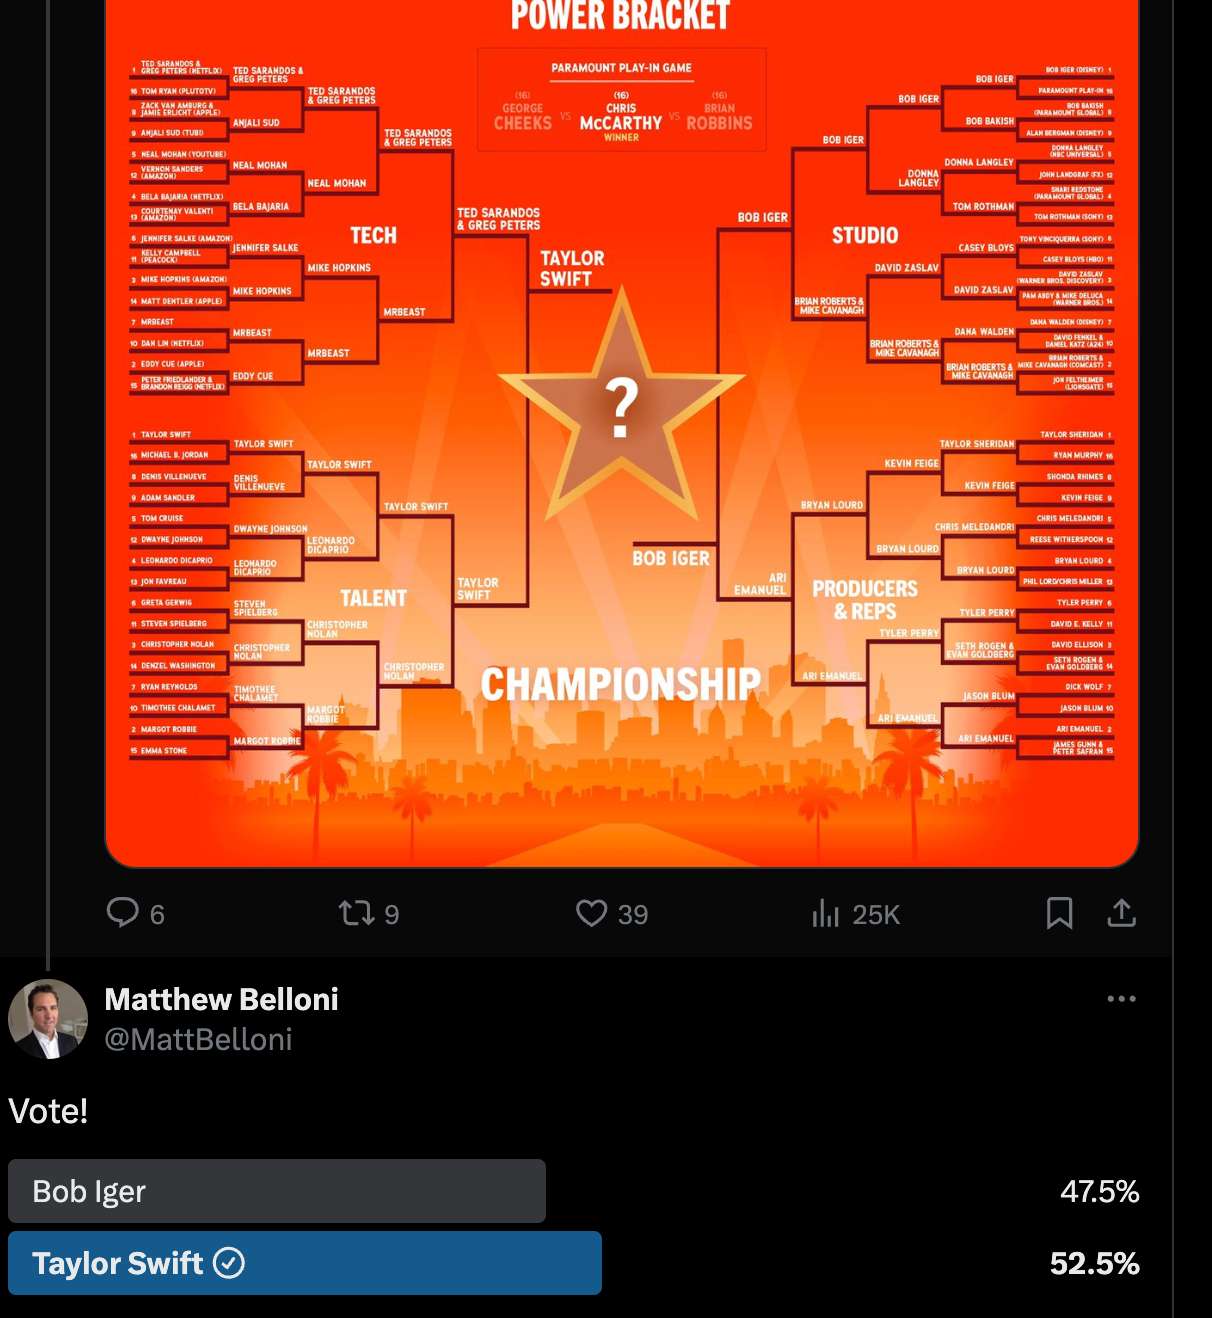Click the question mark star in bracket

click(621, 405)
